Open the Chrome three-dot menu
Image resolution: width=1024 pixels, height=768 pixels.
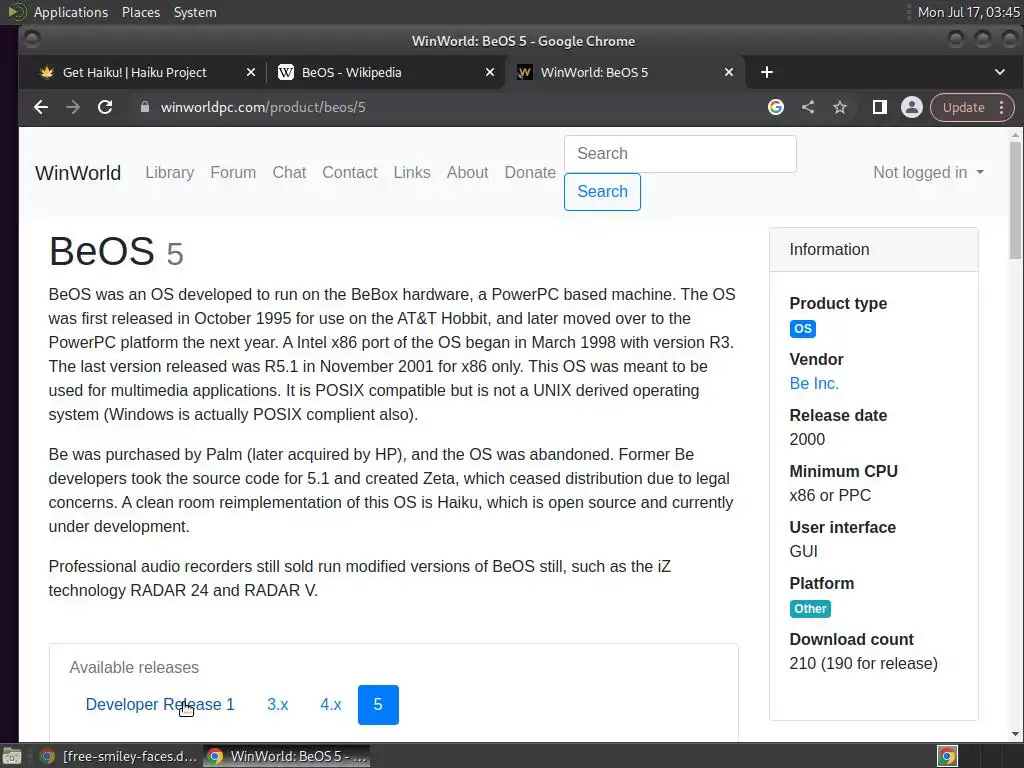pyautogui.click(x=1002, y=107)
